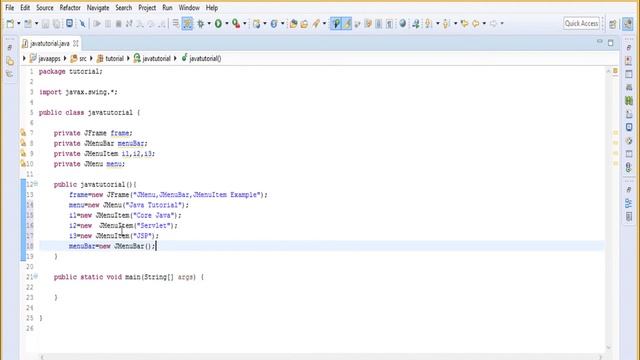Click javatutorial class in the breadcrumb
This screenshot has width=640, height=360.
pyautogui.click(x=156, y=58)
